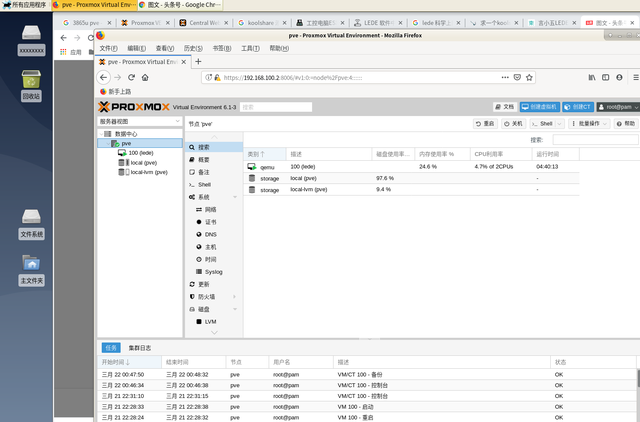The width and height of the screenshot is (640, 422).
Task: Switch to 集群日志 cluster log tab
Action: [140, 348]
